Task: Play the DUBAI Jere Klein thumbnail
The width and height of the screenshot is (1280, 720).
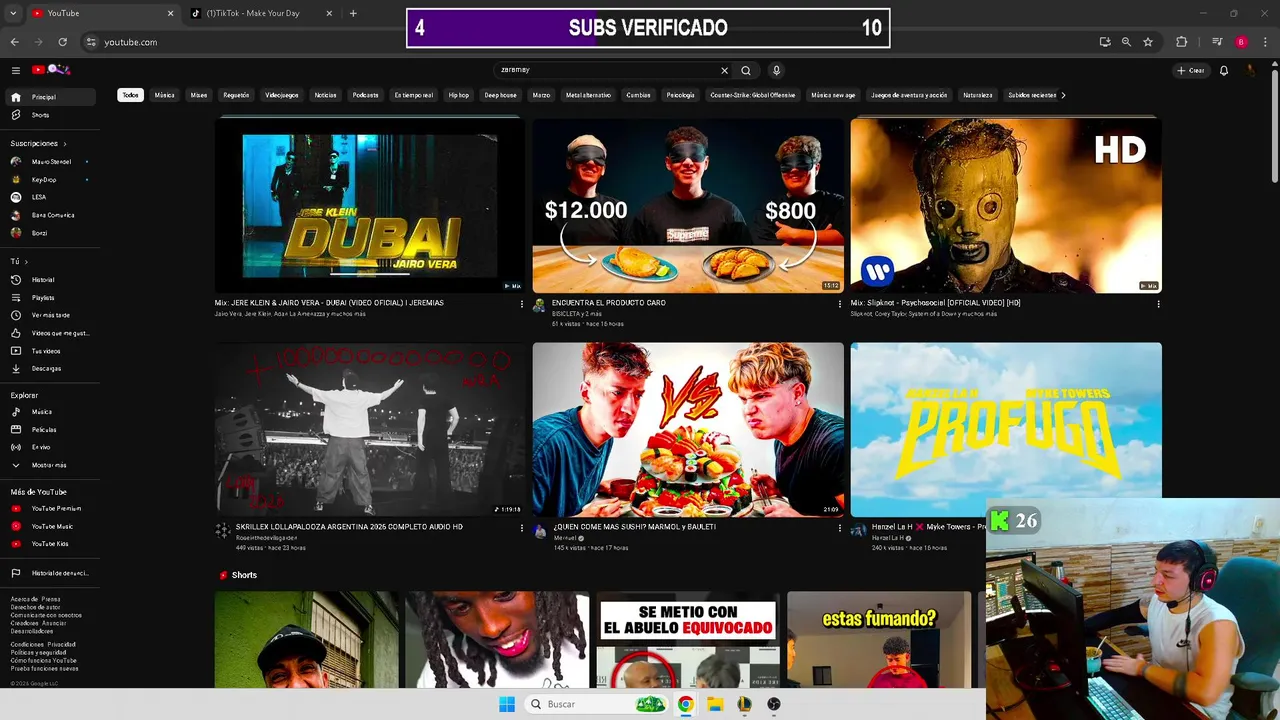Action: pyautogui.click(x=370, y=205)
